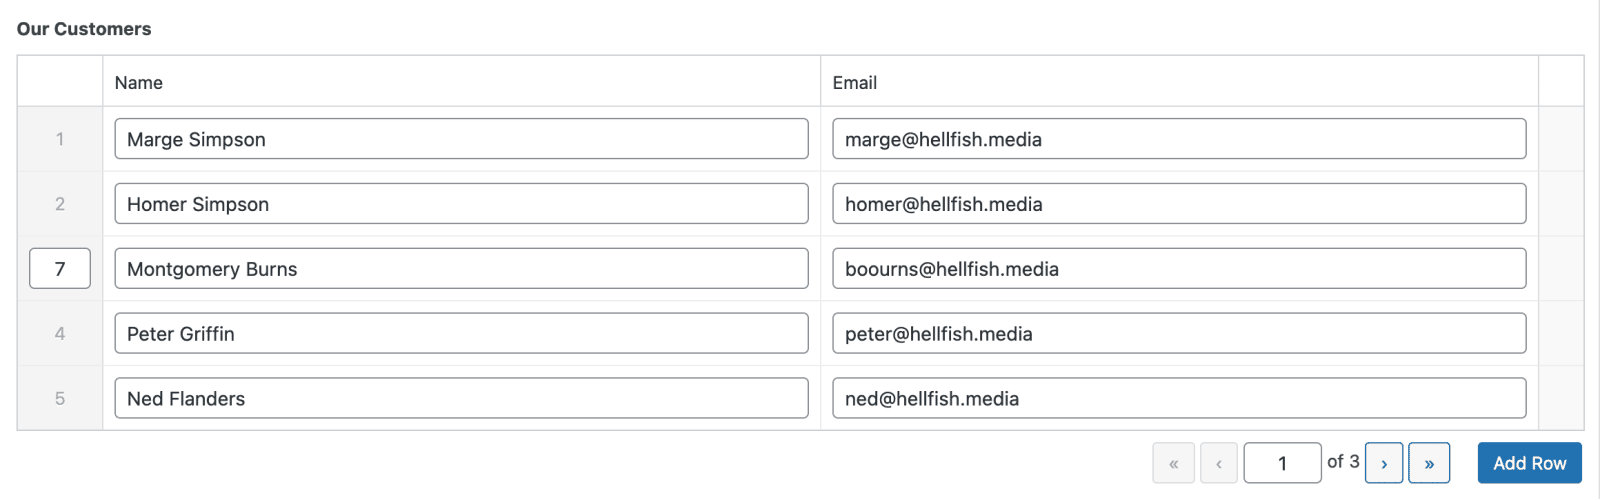The height and width of the screenshot is (500, 1600).
Task: Click the current page number field
Action: coord(1282,463)
